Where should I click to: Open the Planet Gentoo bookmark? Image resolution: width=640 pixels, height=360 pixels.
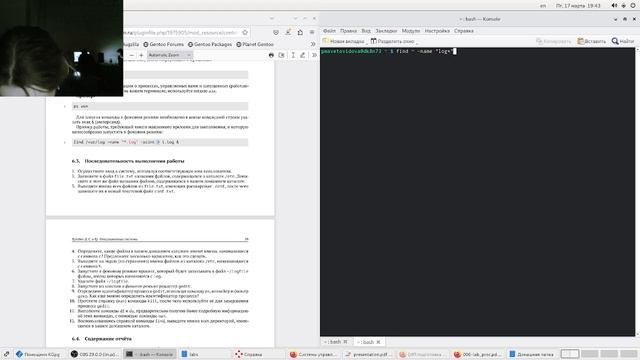255,44
